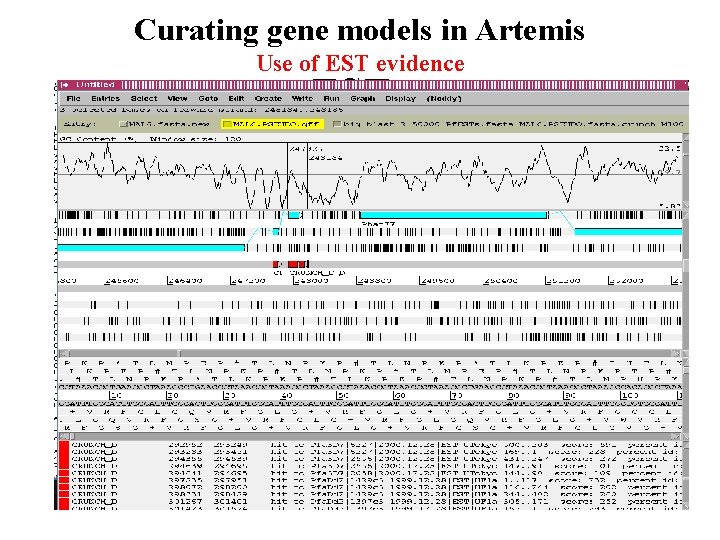Open the Graph menu
The image size is (720, 540).
click(362, 98)
